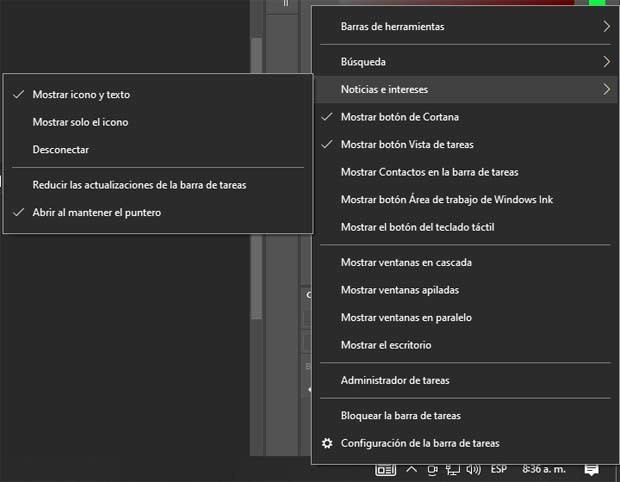Open the Meet Now tray icon
620x482 pixels.
pyautogui.click(x=433, y=470)
